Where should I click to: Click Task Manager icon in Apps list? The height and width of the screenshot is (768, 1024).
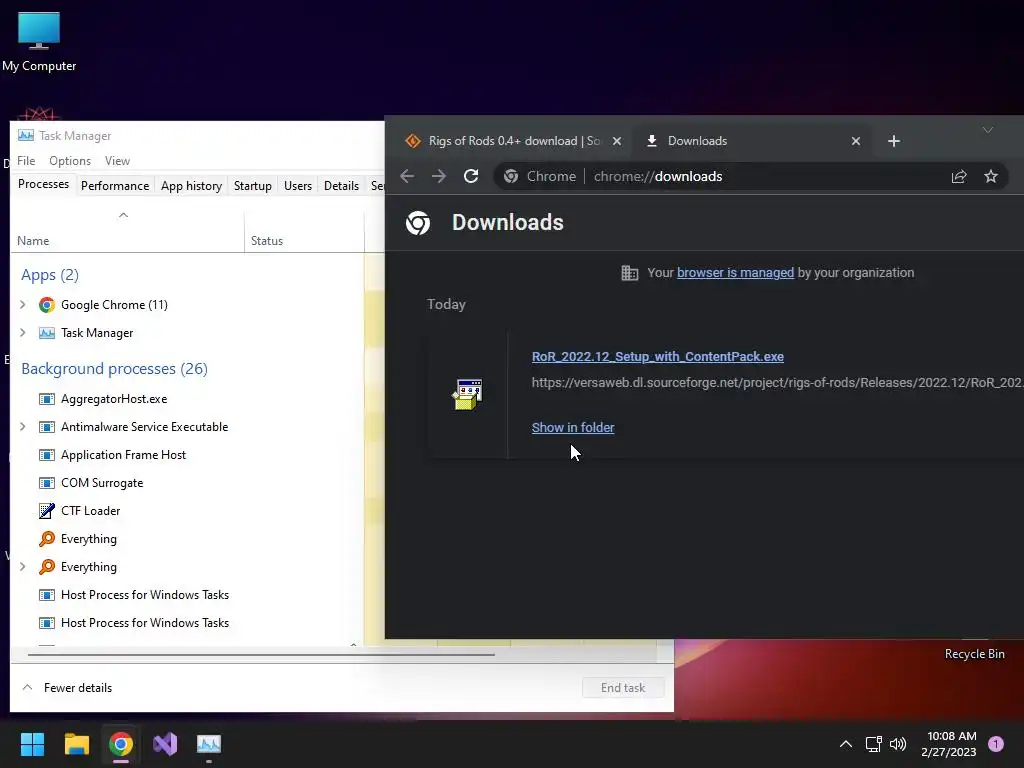(46, 333)
